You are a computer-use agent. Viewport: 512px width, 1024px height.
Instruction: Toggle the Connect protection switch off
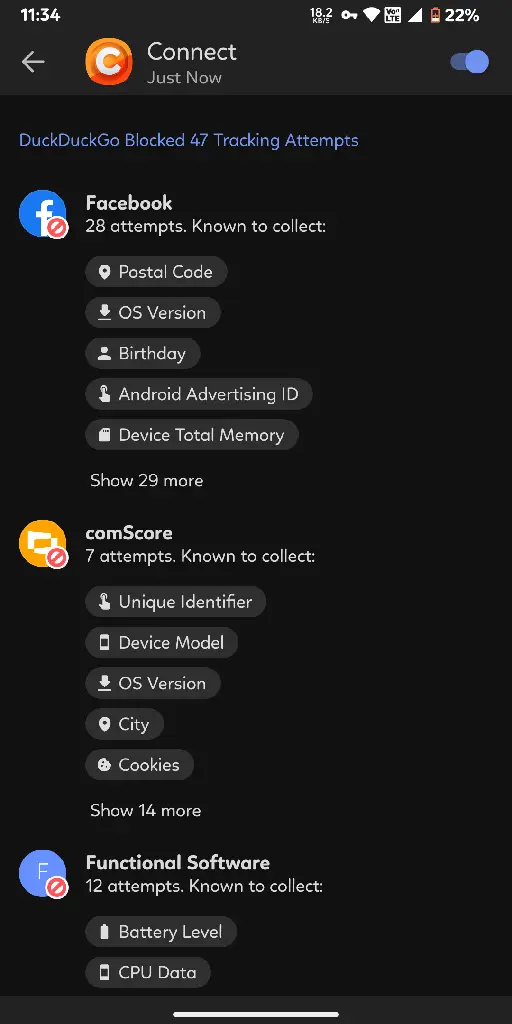[x=469, y=62]
